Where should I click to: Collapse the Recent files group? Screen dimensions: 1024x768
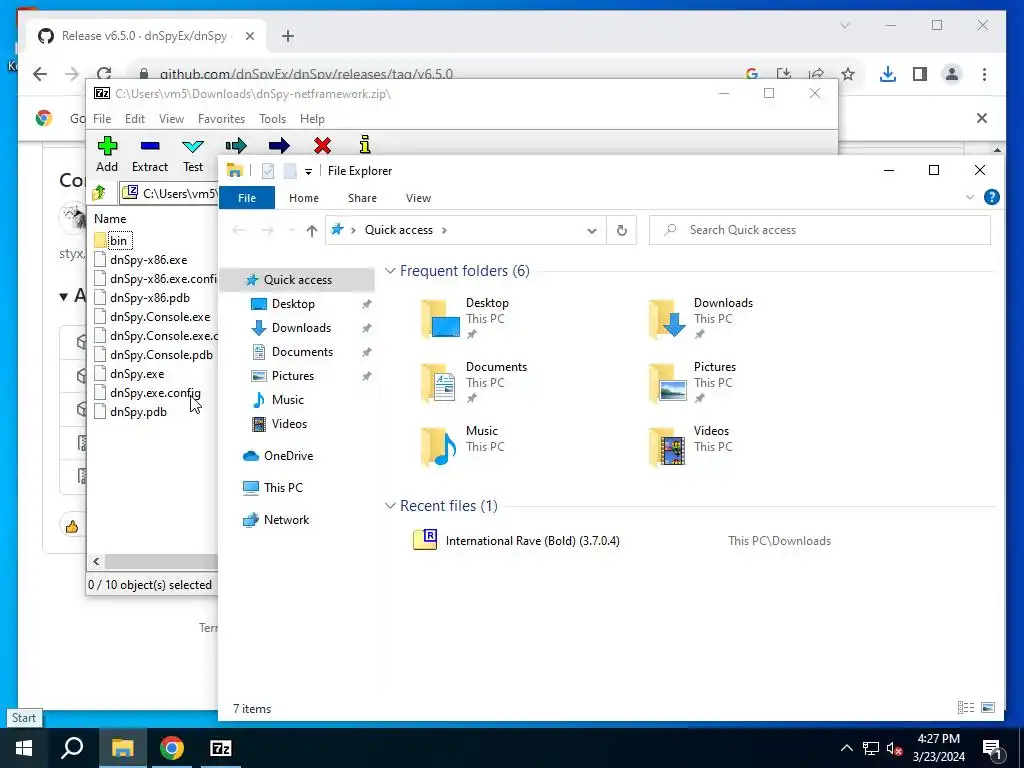pos(390,506)
